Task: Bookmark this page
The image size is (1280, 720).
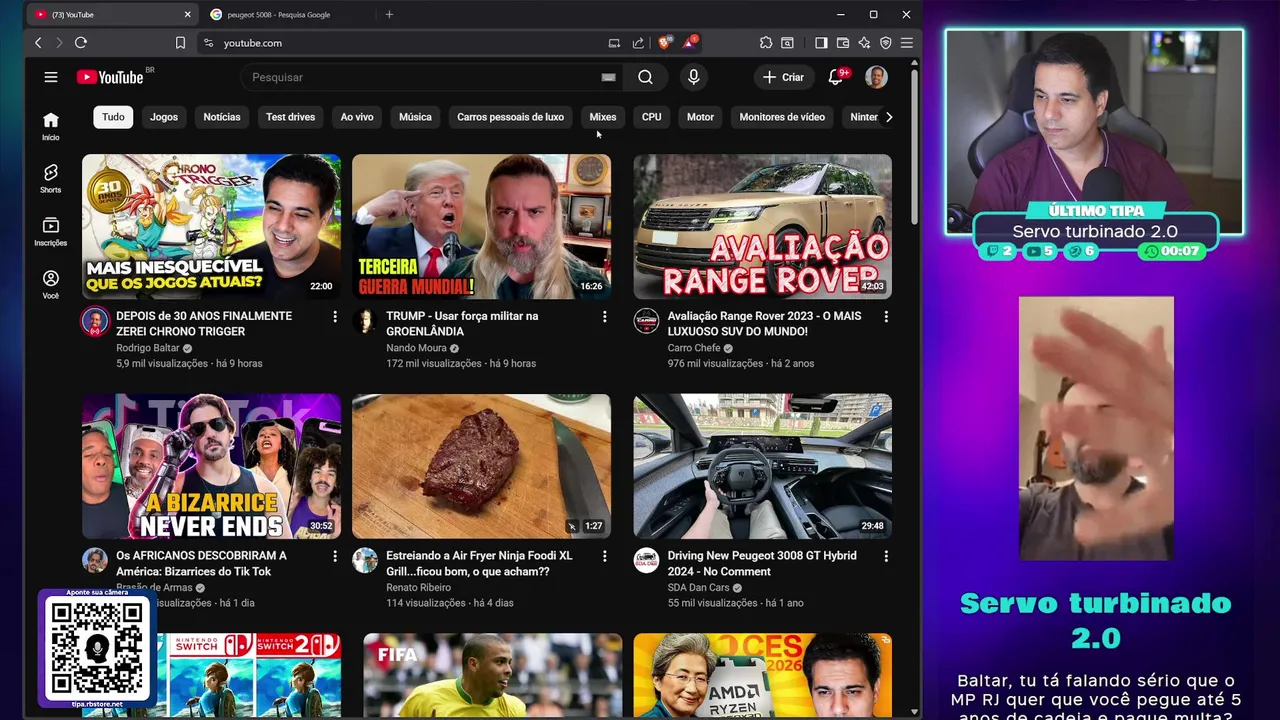Action: click(x=180, y=43)
